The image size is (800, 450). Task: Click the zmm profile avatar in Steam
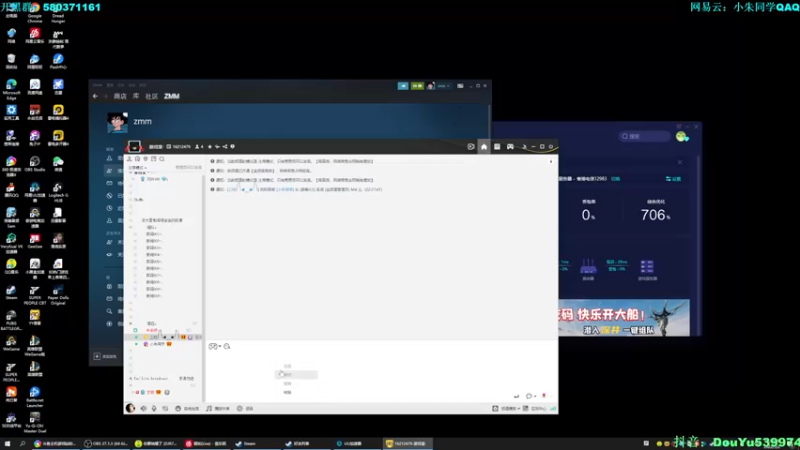click(117, 122)
